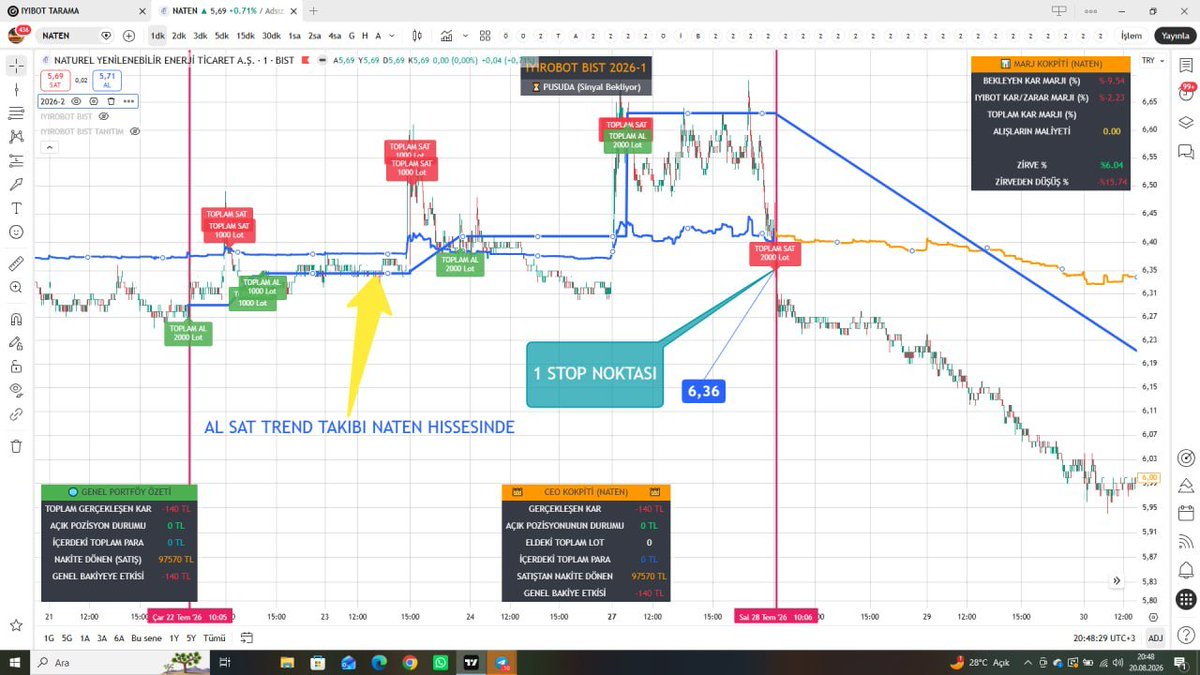Open the favorites star at bottom left
The width and height of the screenshot is (1200, 675).
(16, 625)
